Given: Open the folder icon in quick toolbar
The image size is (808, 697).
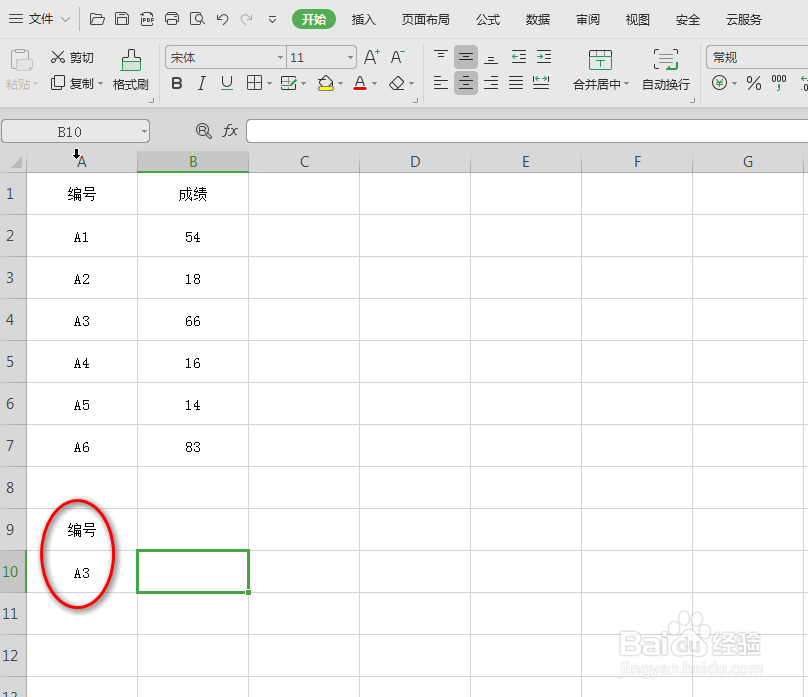Looking at the screenshot, I should (97, 20).
